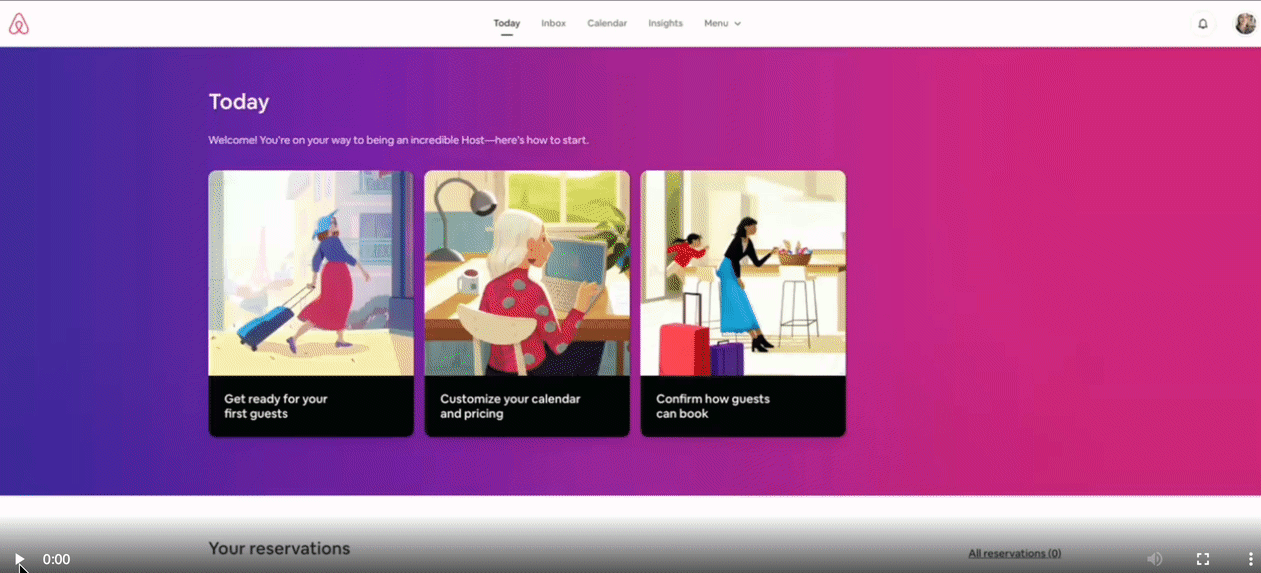The height and width of the screenshot is (573, 1261).
Task: Play the video
Action: (19, 559)
